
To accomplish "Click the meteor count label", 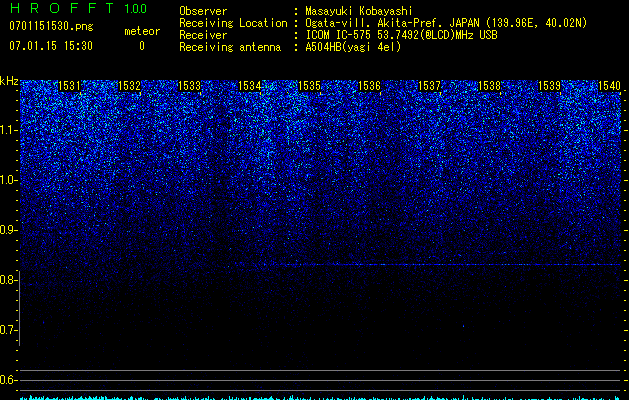I will tap(142, 31).
